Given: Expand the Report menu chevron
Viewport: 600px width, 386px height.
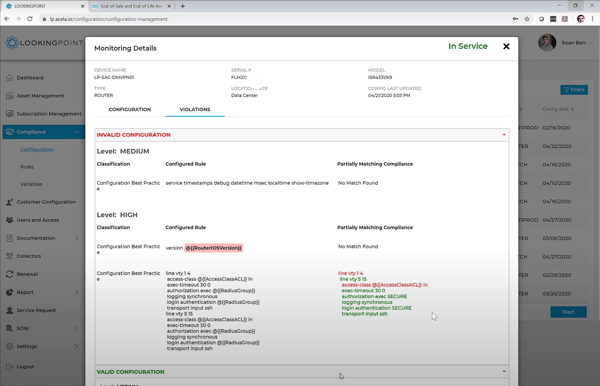Looking at the screenshot, I should (76, 292).
